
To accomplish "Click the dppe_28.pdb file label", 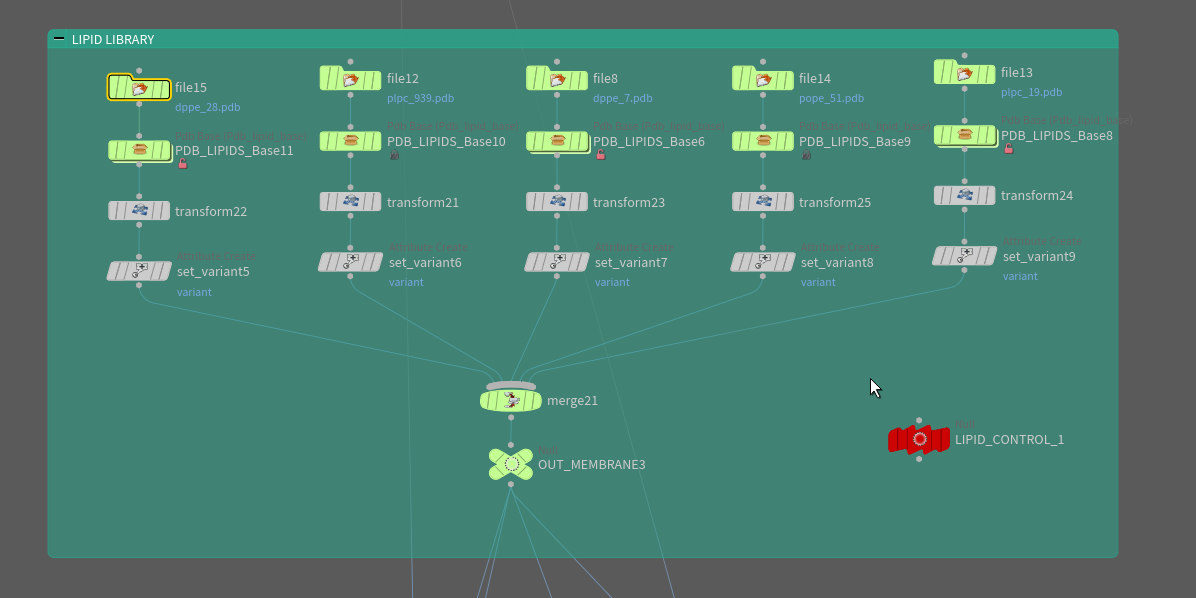I will [207, 108].
